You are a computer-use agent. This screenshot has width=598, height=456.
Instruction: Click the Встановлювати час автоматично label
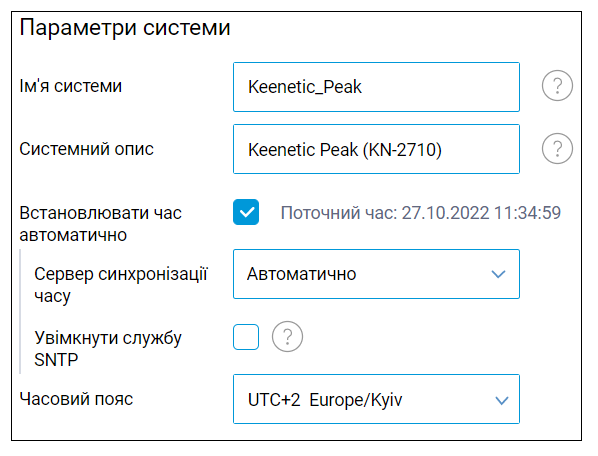coord(101,224)
